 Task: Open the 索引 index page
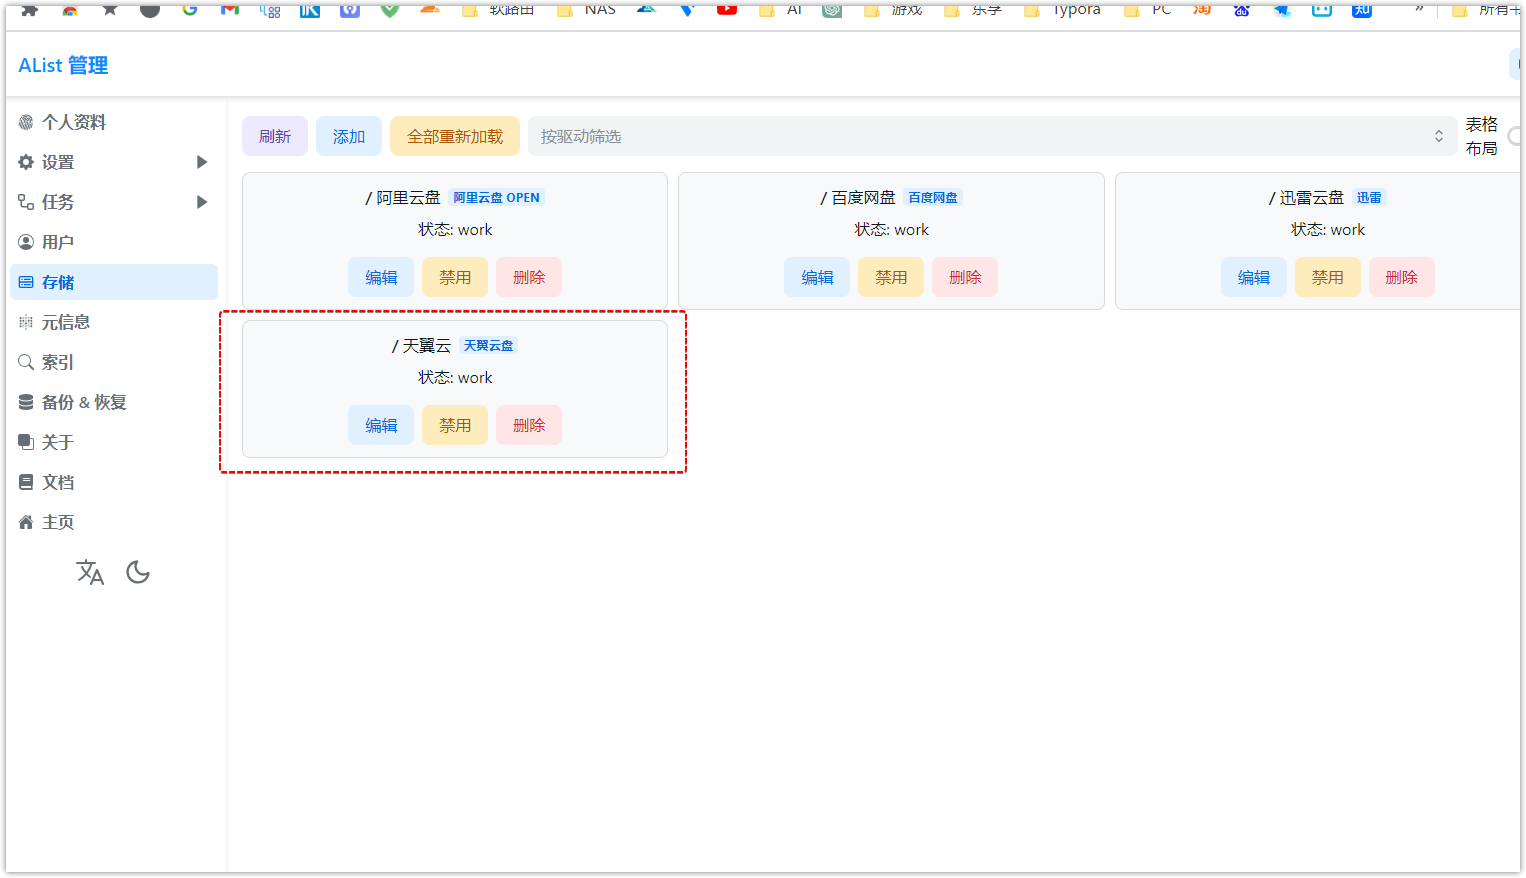[114, 362]
